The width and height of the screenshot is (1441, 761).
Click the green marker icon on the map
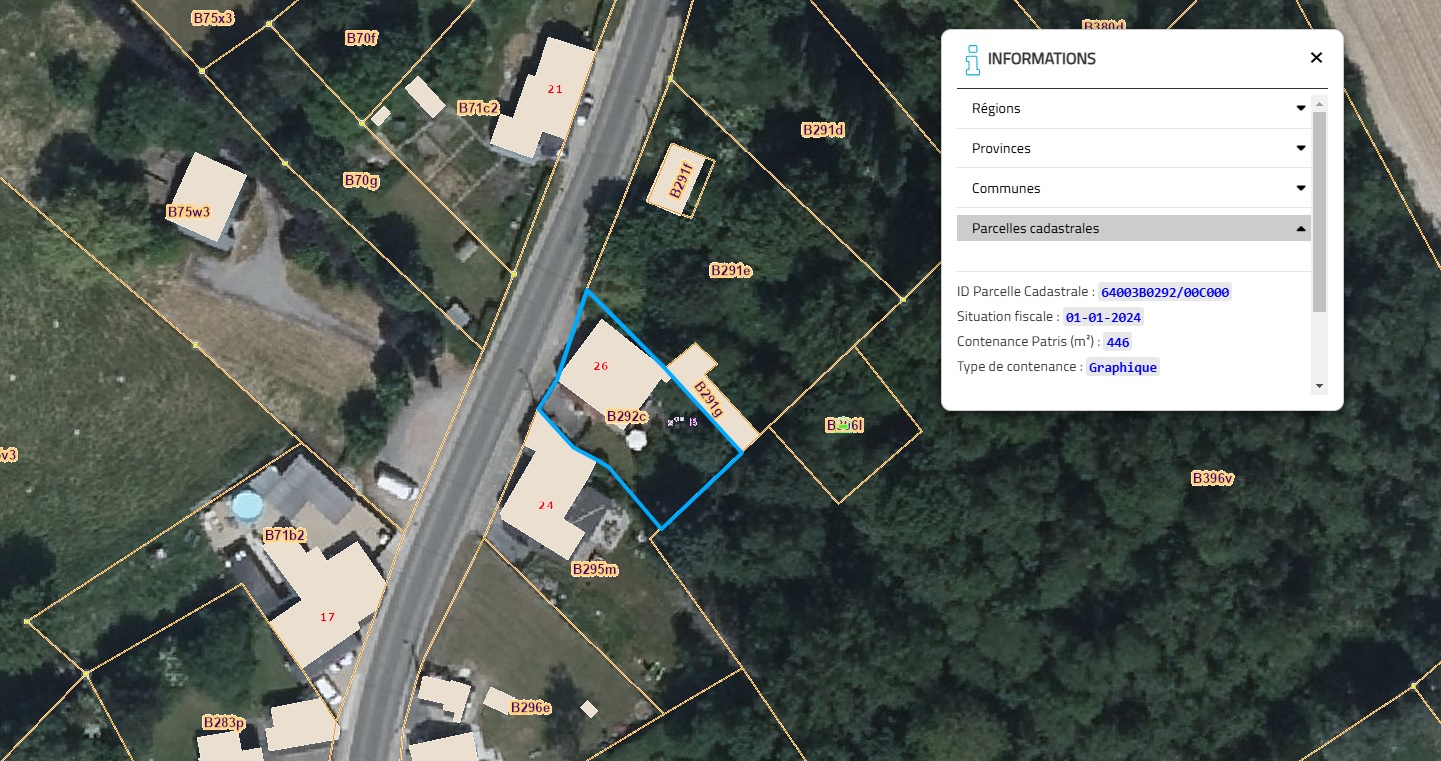(x=843, y=425)
